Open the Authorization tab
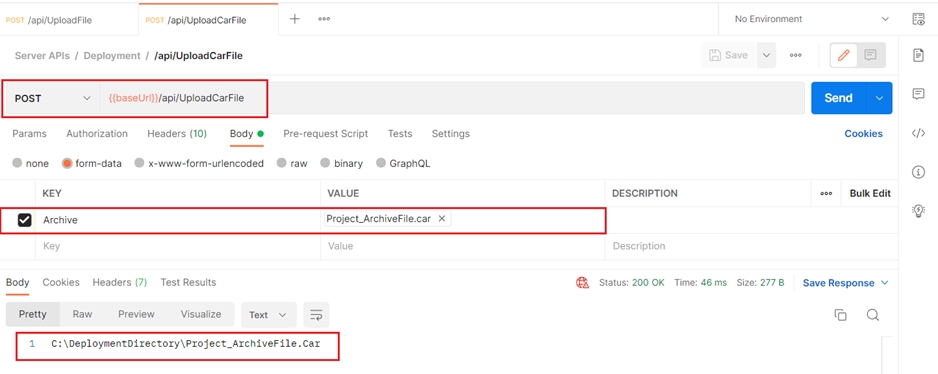Screen dimensions: 938x374 point(97,133)
